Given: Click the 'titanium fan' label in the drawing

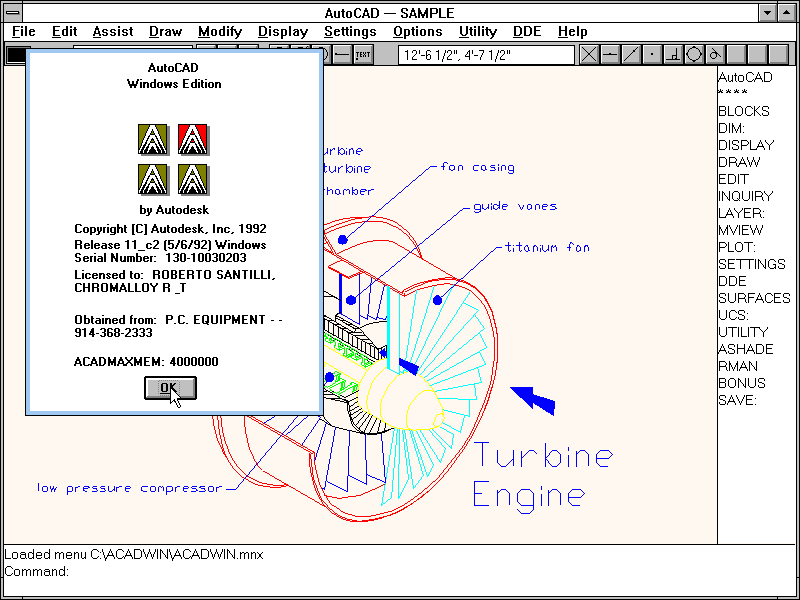Looking at the screenshot, I should [547, 247].
